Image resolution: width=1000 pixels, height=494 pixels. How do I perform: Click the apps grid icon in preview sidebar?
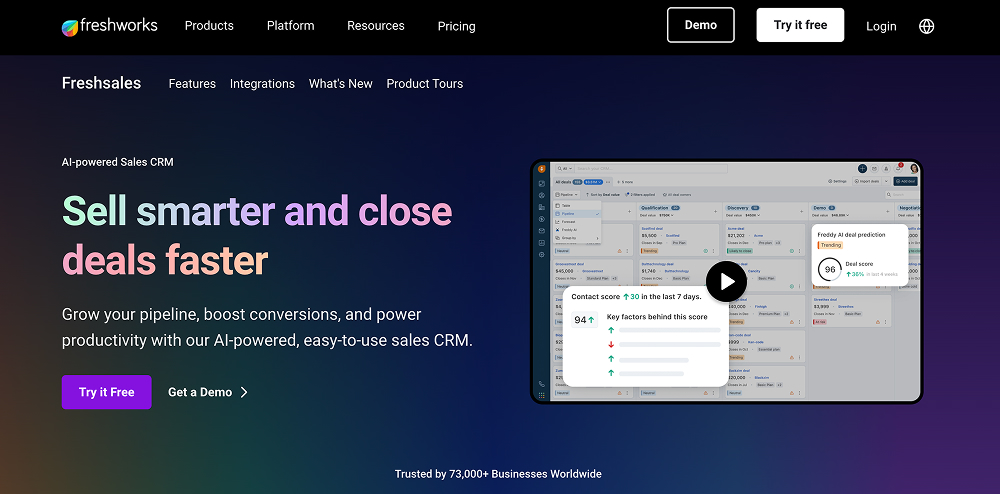point(541,395)
